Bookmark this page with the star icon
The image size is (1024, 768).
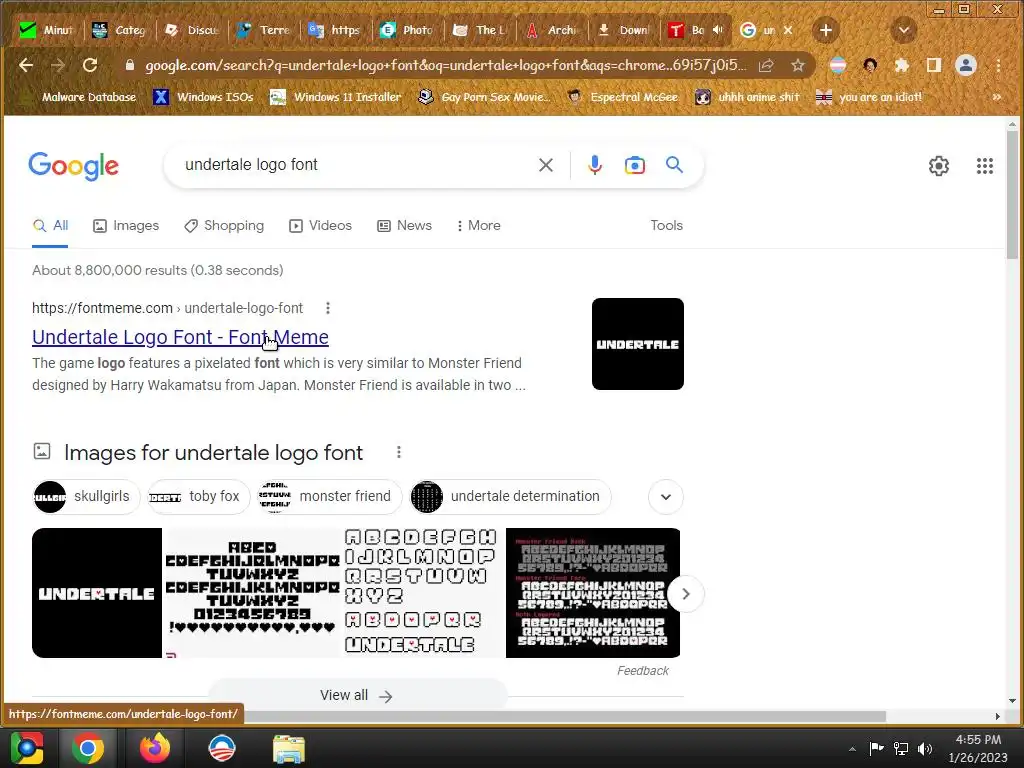tap(797, 65)
